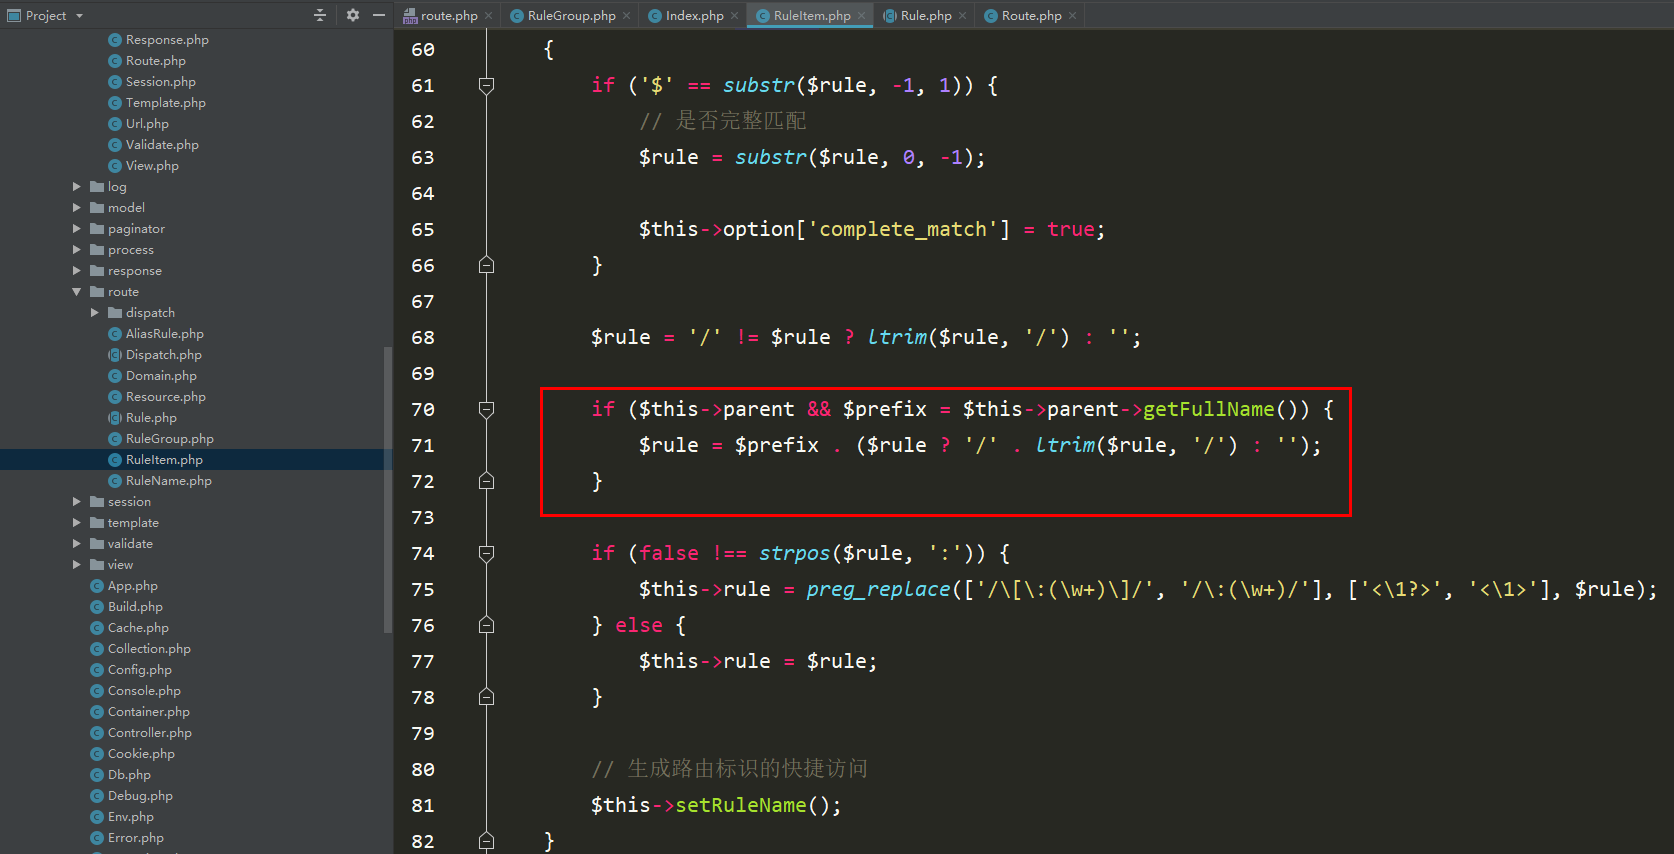This screenshot has width=1674, height=854.
Task: Close the Rule.php tab
Action: tap(962, 15)
